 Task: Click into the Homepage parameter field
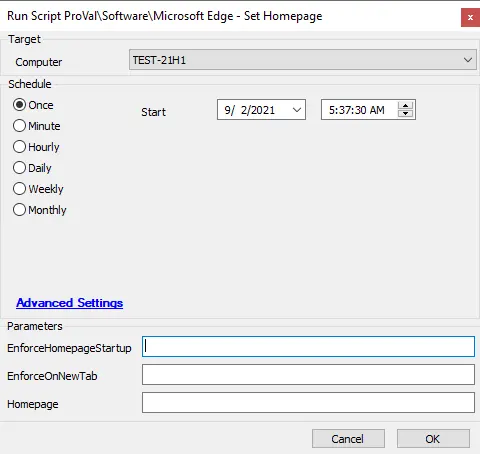pos(308,403)
